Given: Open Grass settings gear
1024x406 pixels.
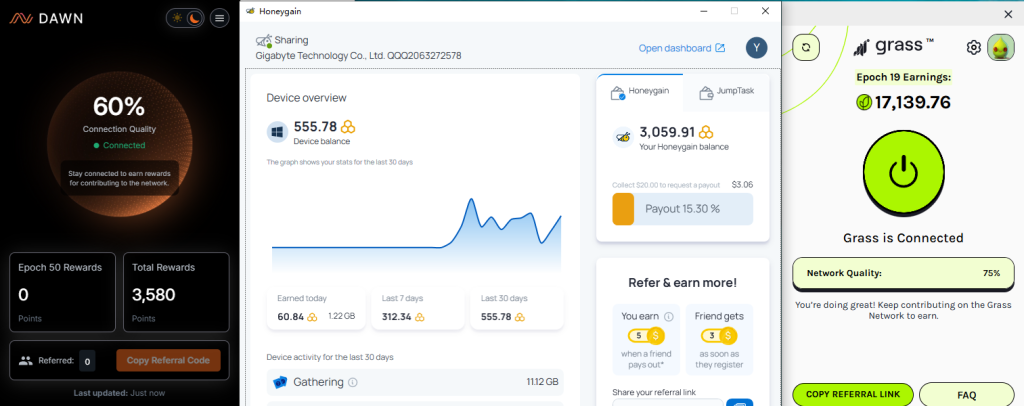Looking at the screenshot, I should coord(974,47).
